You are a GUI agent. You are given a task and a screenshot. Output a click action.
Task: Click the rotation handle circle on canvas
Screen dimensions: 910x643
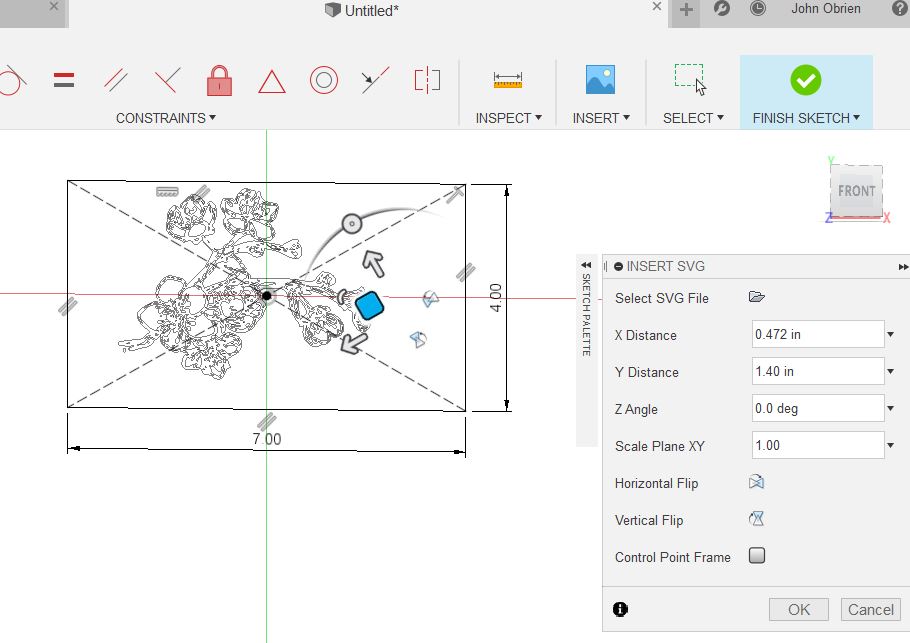pyautogui.click(x=351, y=223)
